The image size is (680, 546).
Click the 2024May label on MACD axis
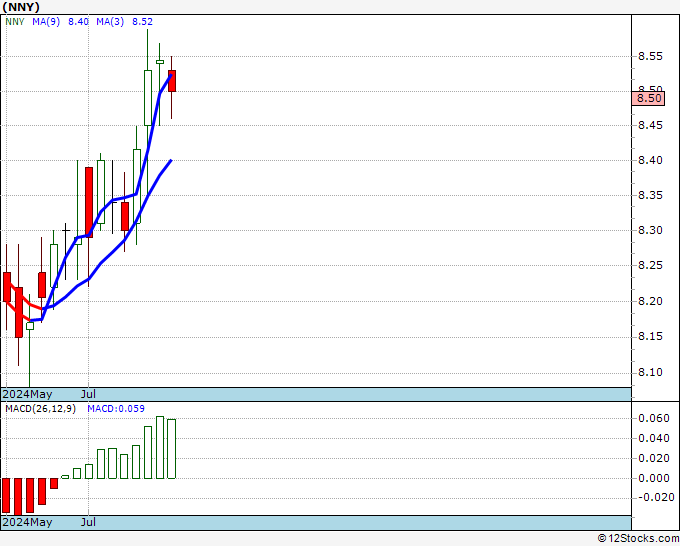27,522
